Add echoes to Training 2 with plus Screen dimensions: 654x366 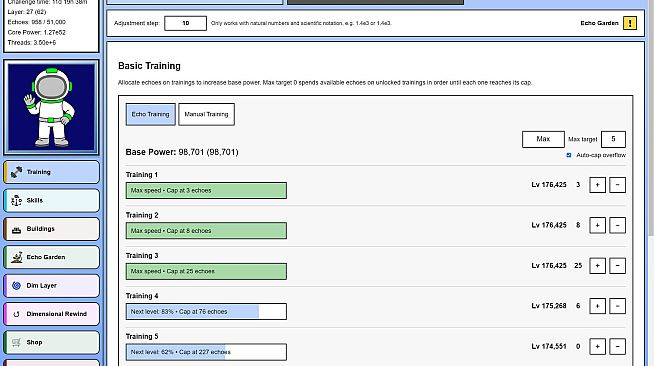(x=597, y=225)
